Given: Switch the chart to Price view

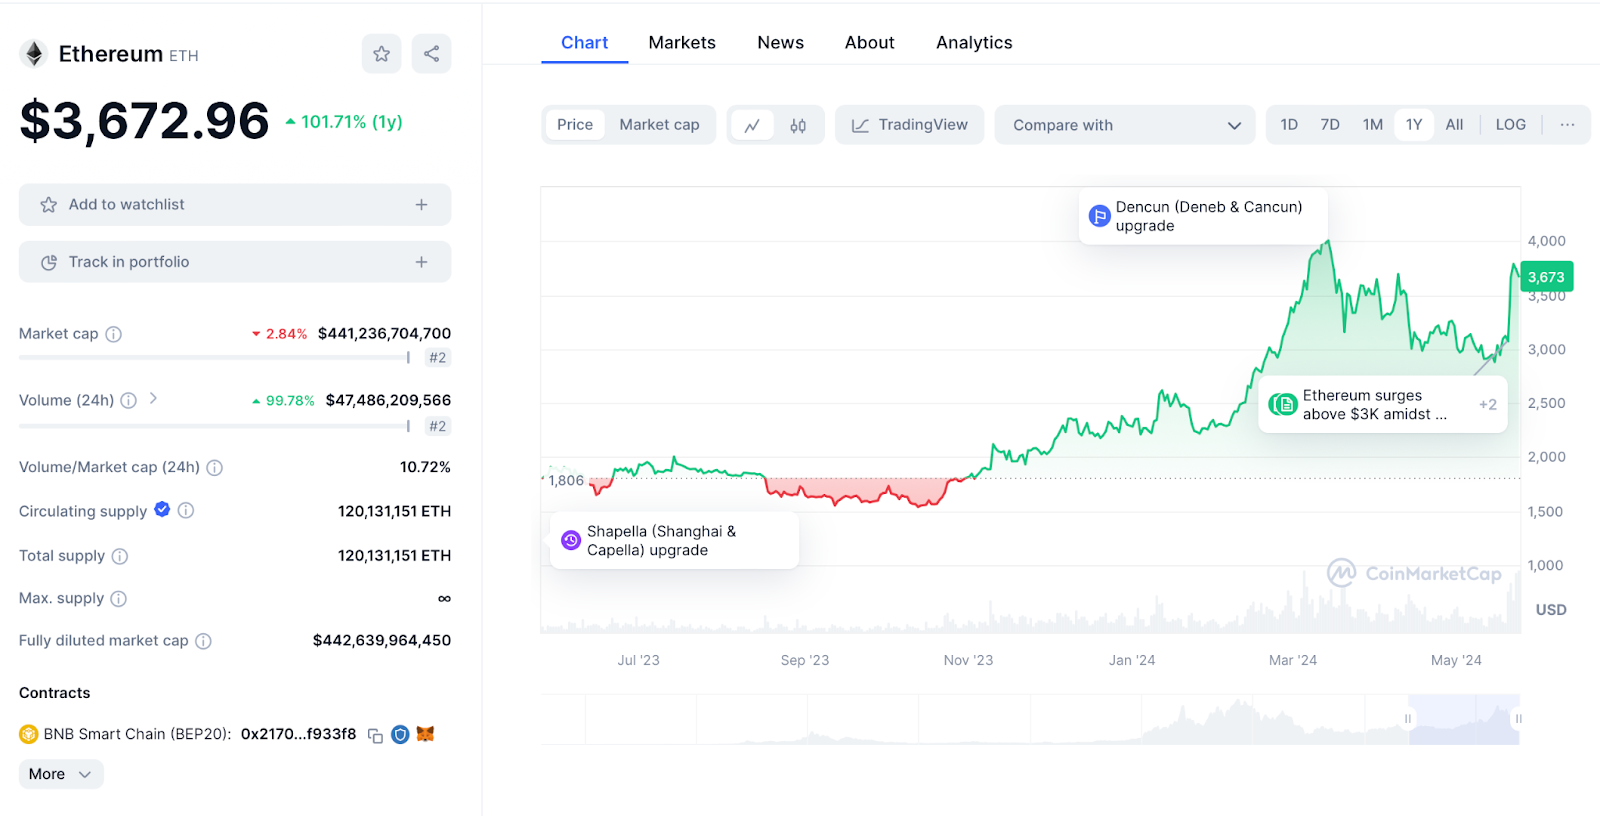Looking at the screenshot, I should 575,125.
